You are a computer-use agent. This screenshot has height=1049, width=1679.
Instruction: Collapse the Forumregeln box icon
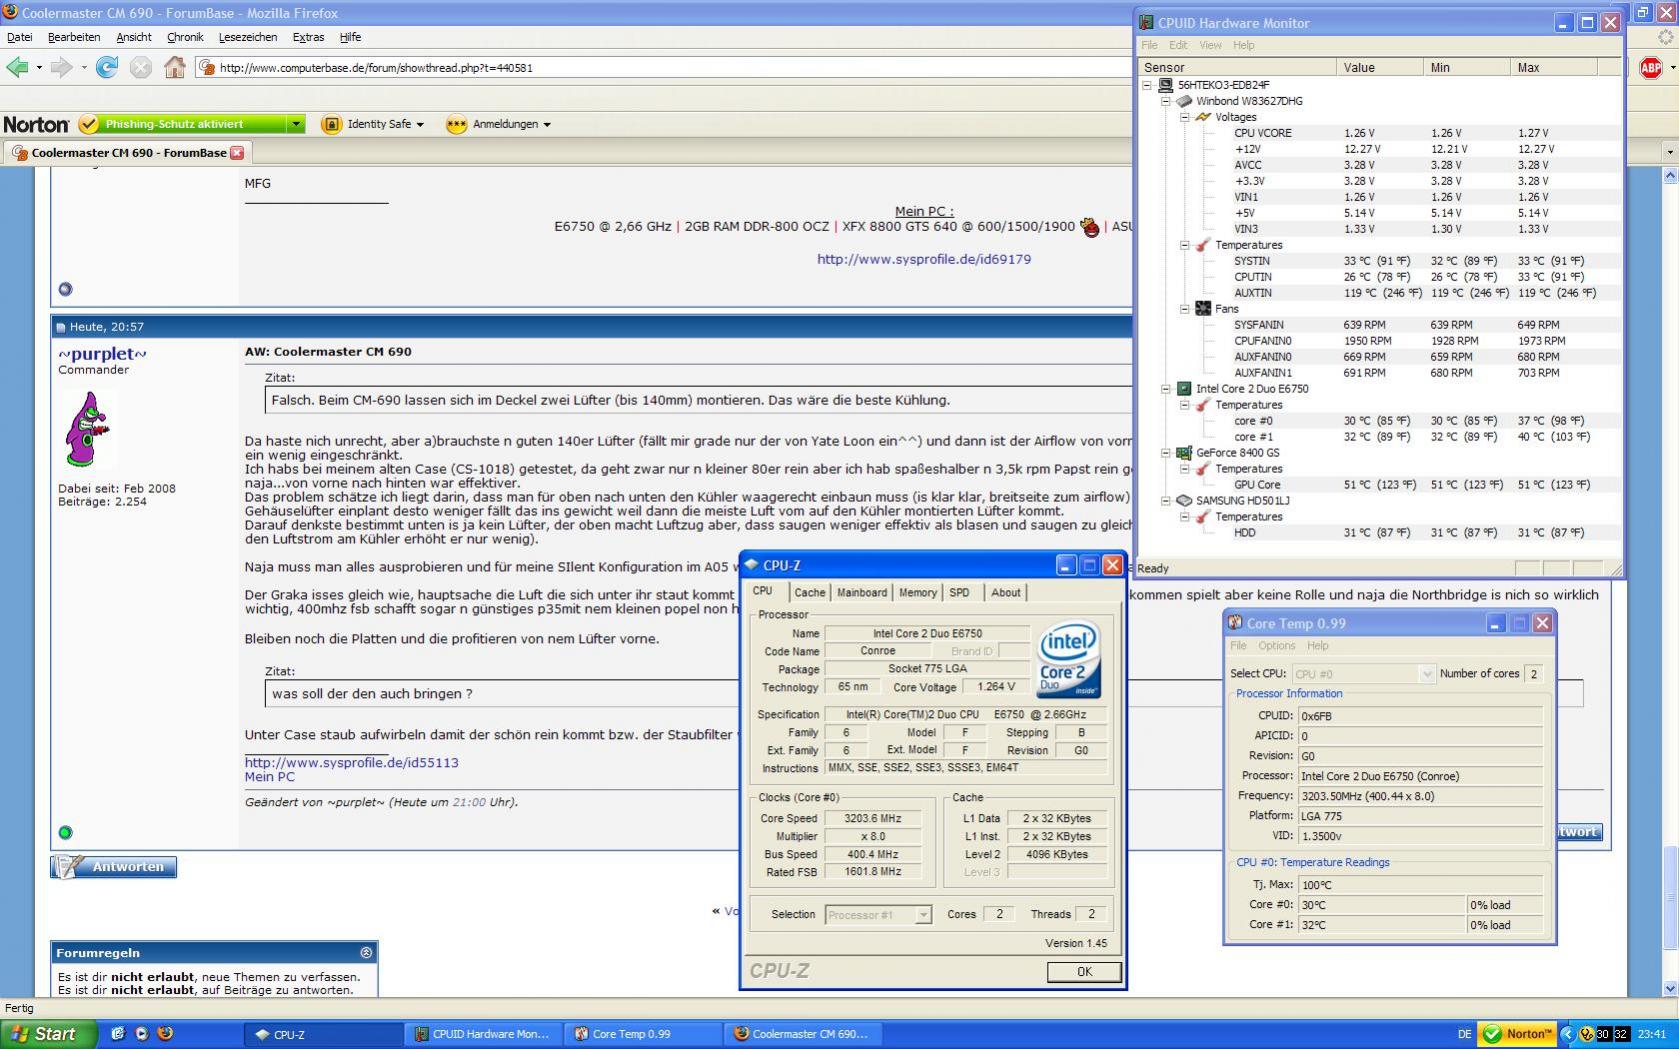(x=366, y=953)
